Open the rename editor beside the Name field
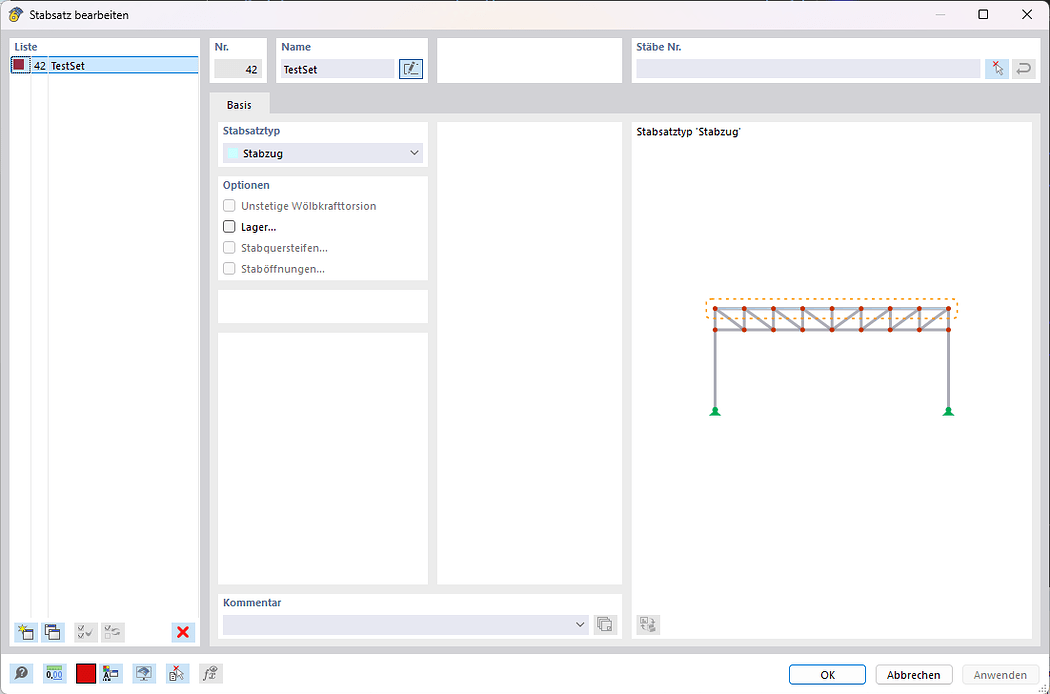 click(410, 68)
